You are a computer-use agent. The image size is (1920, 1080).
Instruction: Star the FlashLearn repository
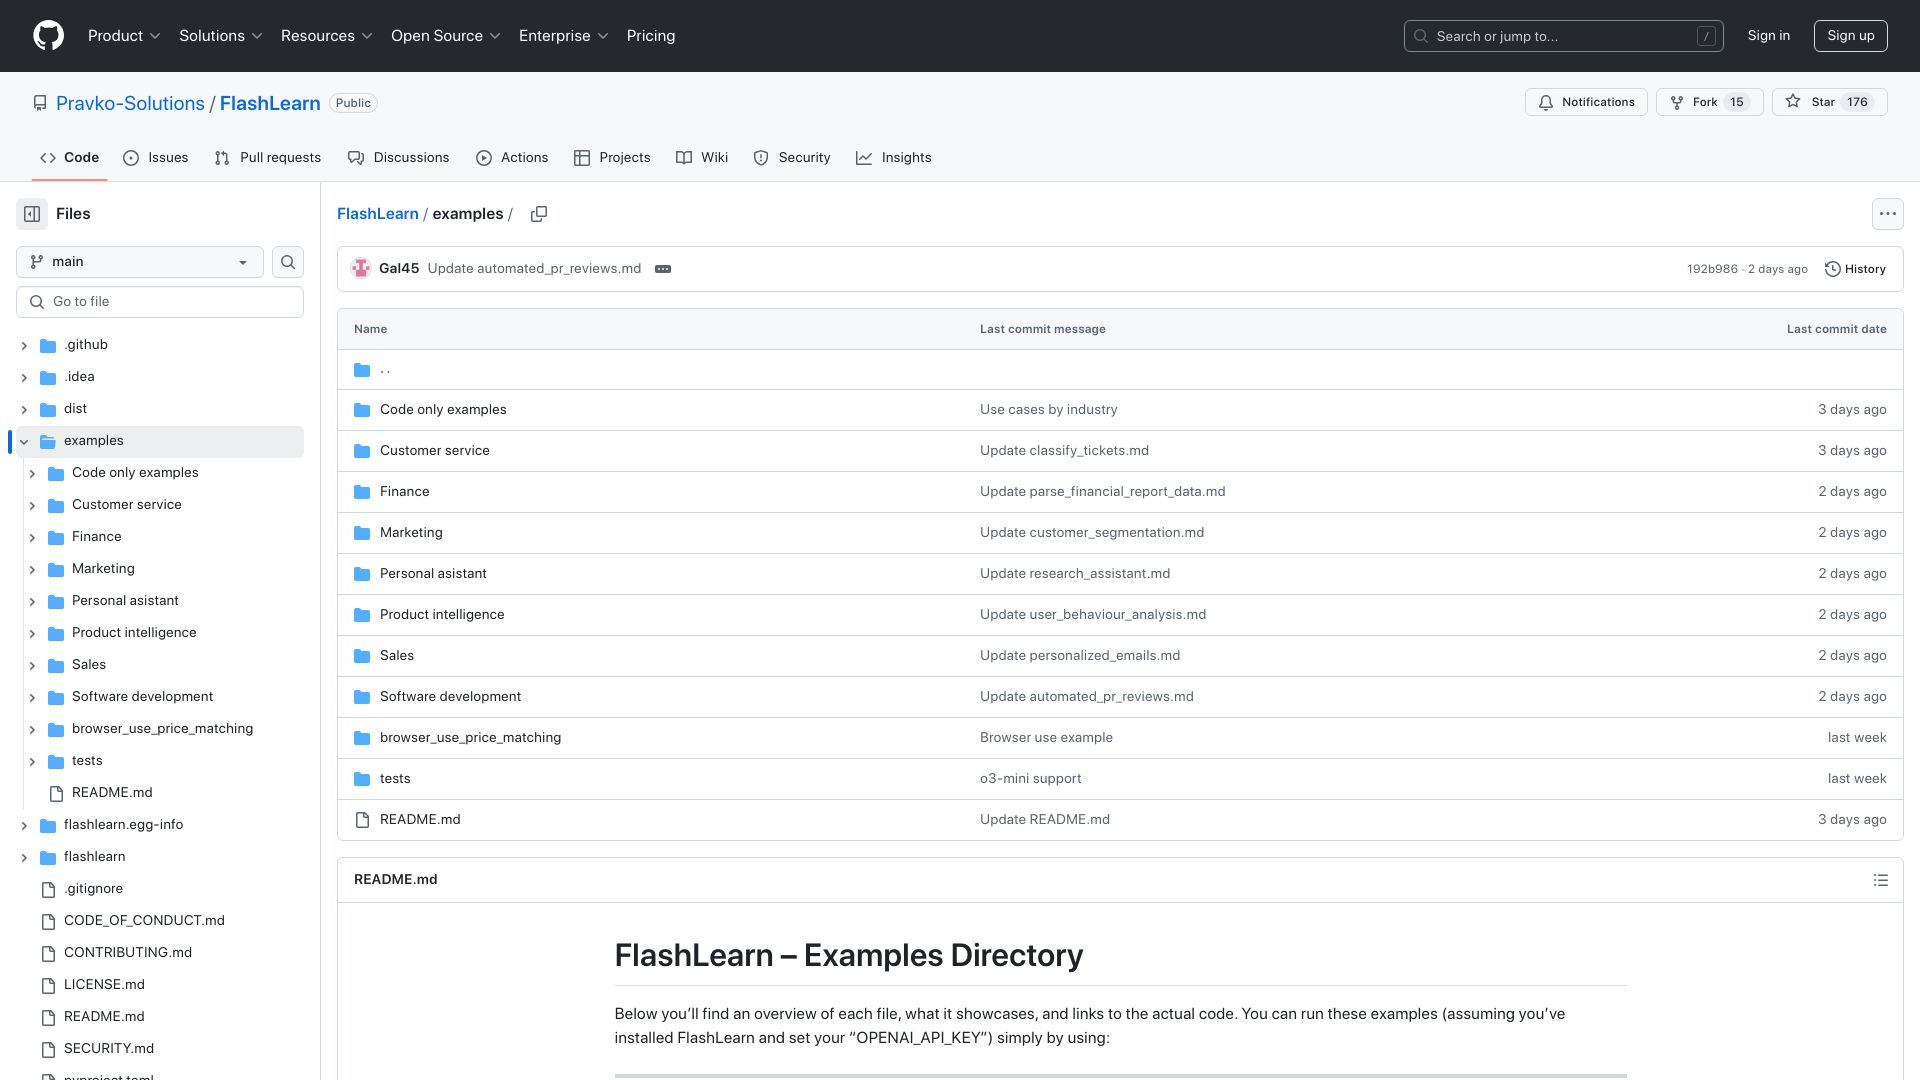[1829, 102]
